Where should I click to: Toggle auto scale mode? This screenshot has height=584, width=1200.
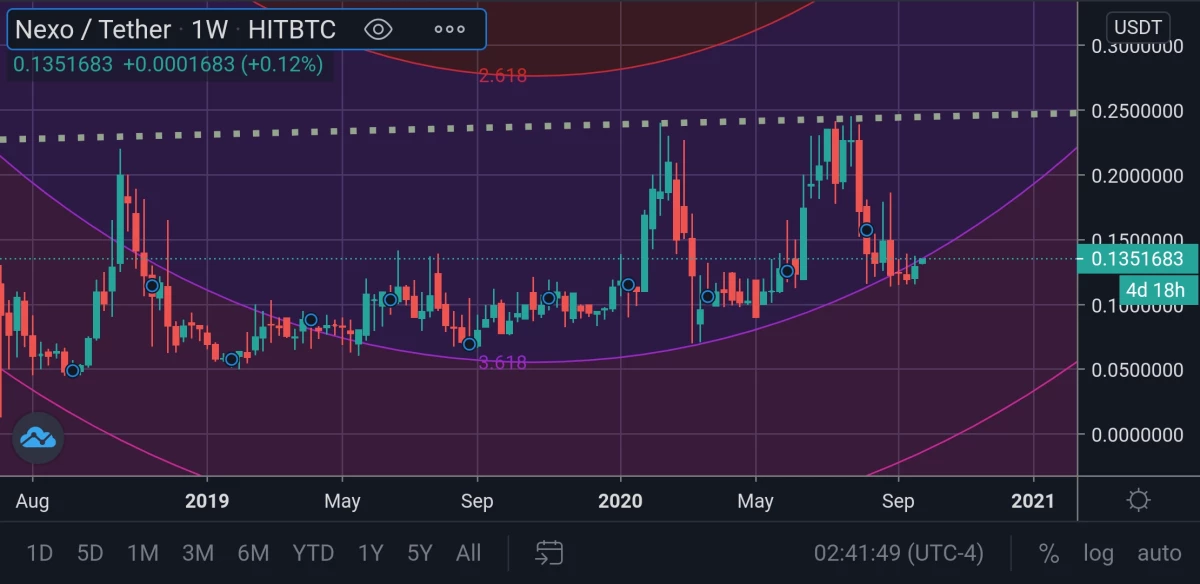(1159, 553)
